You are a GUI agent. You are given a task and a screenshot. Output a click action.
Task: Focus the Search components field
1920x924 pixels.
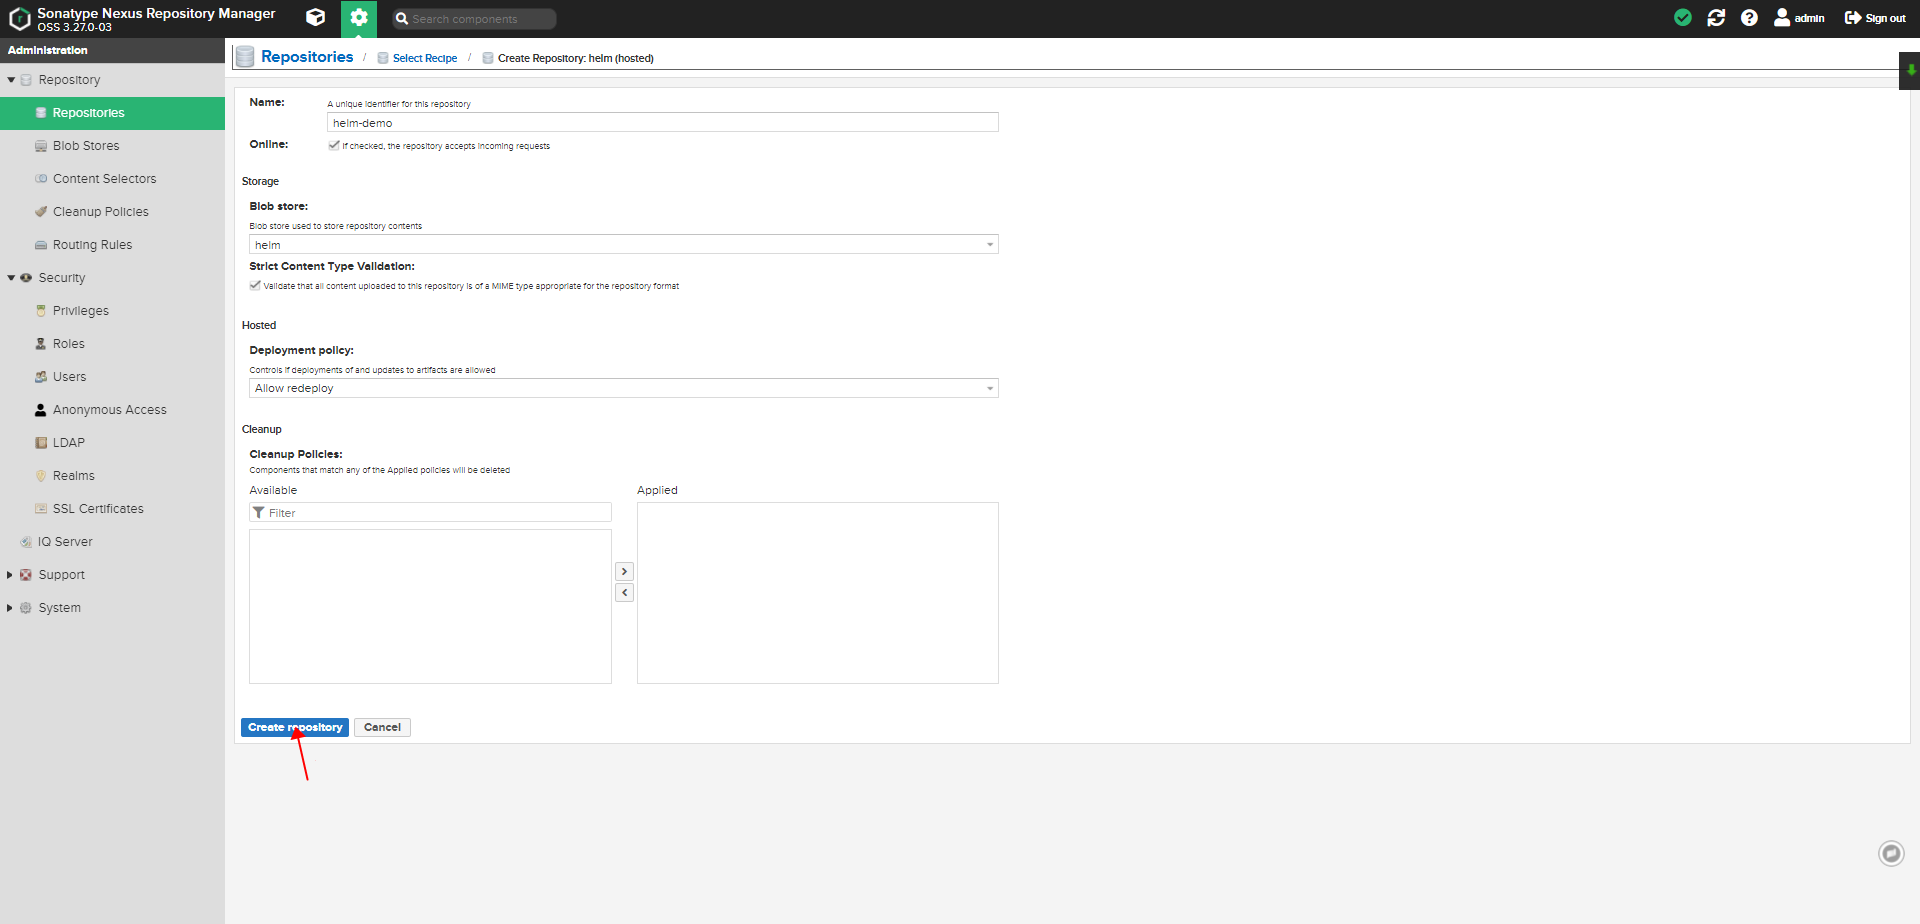point(473,19)
